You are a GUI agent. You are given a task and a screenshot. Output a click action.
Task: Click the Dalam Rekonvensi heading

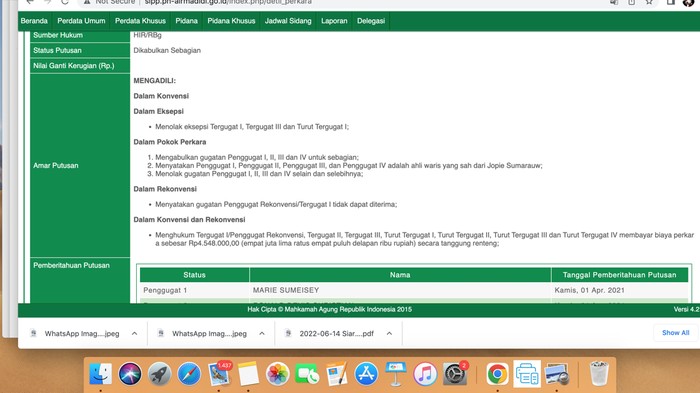click(165, 189)
